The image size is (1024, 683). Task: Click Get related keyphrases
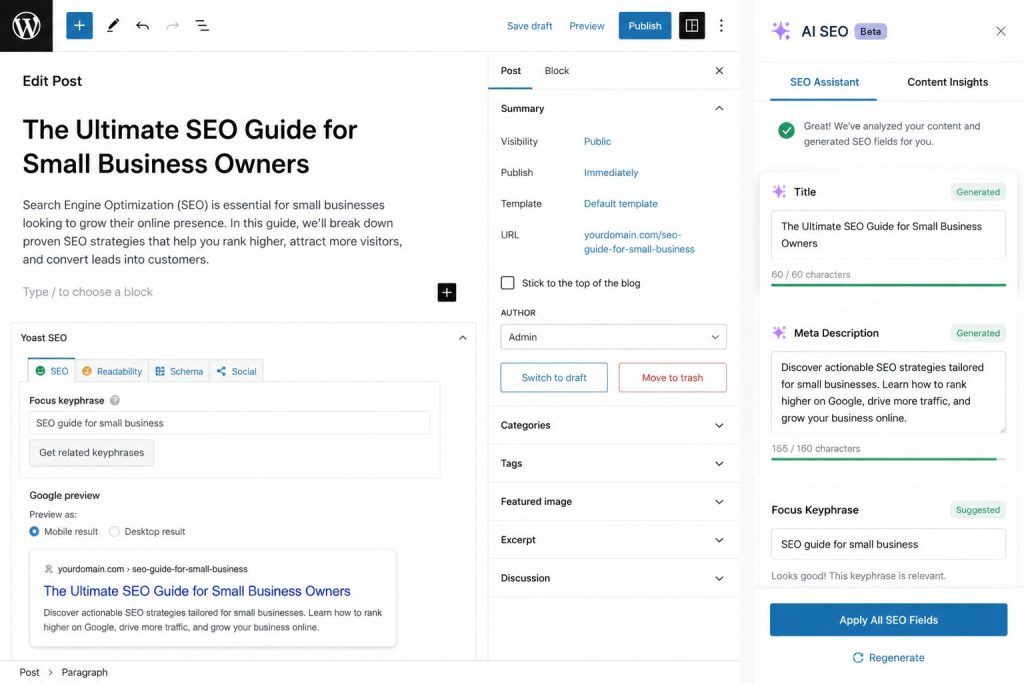(x=91, y=453)
